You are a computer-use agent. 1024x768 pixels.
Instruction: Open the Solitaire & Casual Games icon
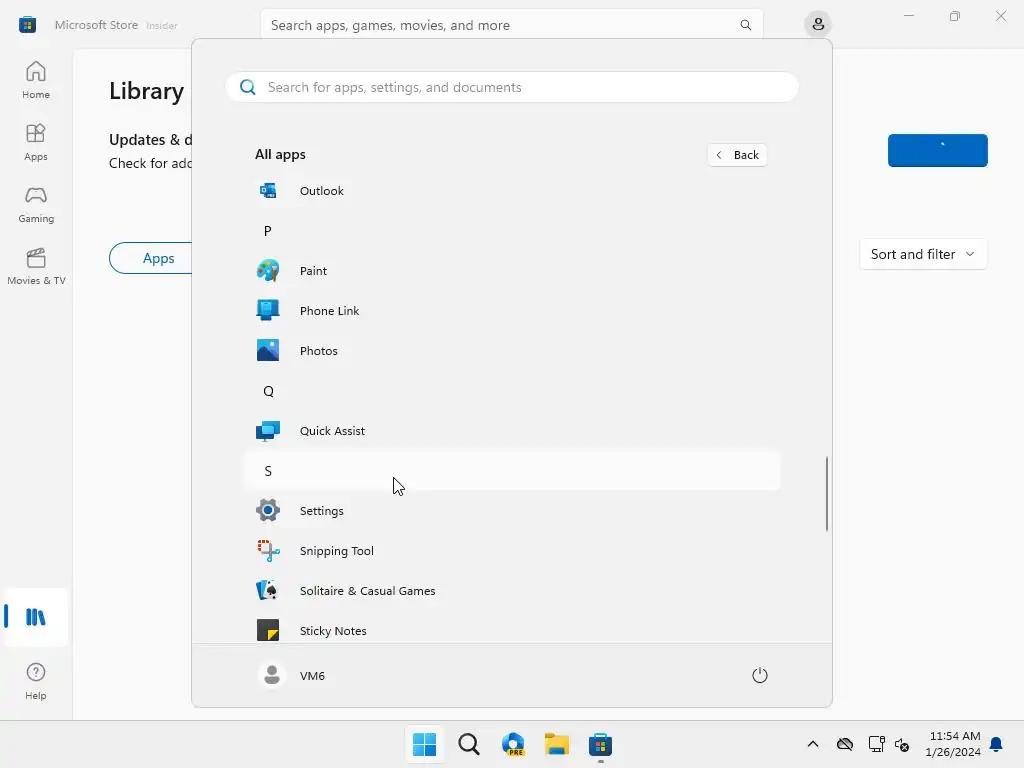click(x=268, y=590)
